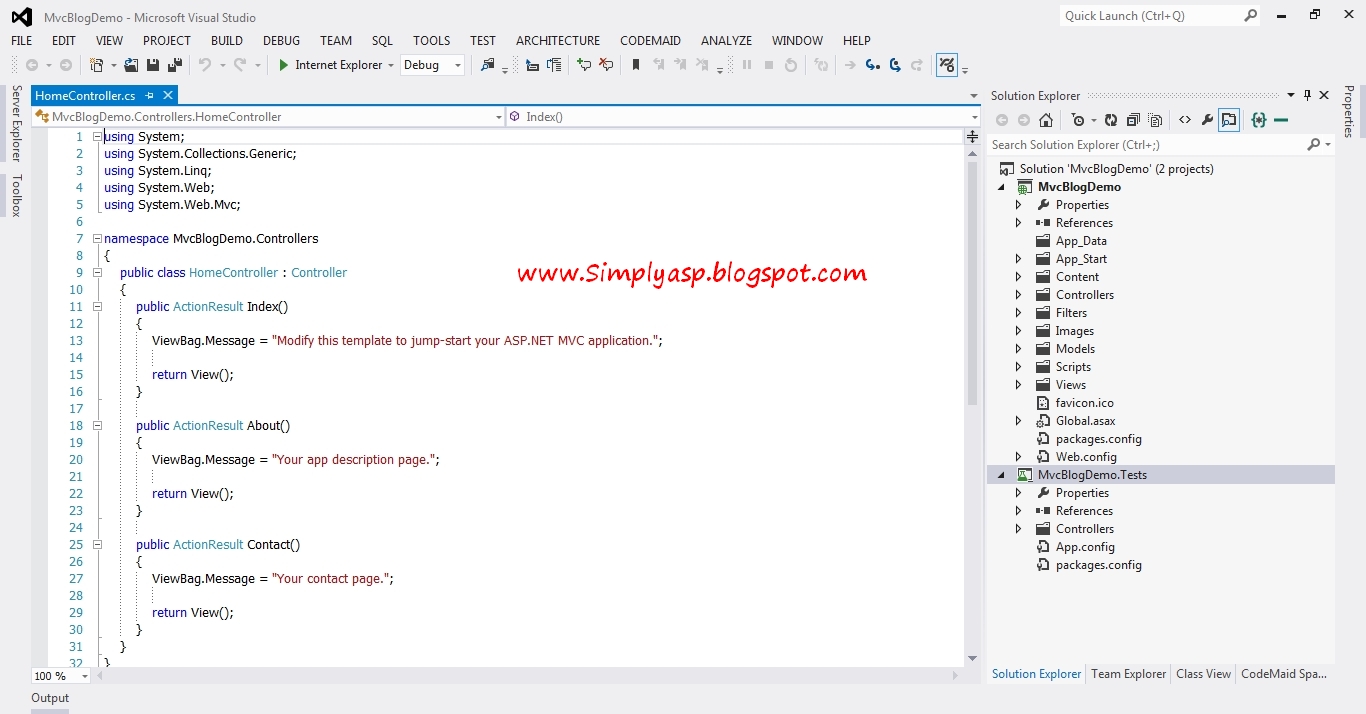The width and height of the screenshot is (1366, 714).
Task: Click Show All Files in Solution Explorer
Action: (x=1156, y=119)
